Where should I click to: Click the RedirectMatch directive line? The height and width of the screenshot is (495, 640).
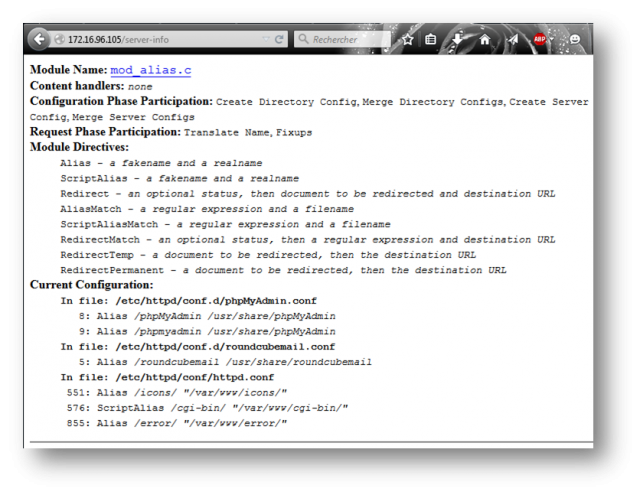click(308, 240)
